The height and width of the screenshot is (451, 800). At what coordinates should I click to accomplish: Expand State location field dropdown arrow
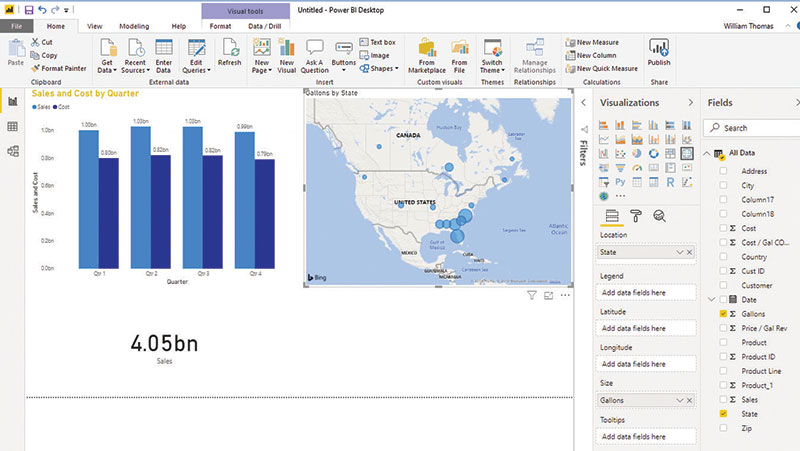coord(679,253)
